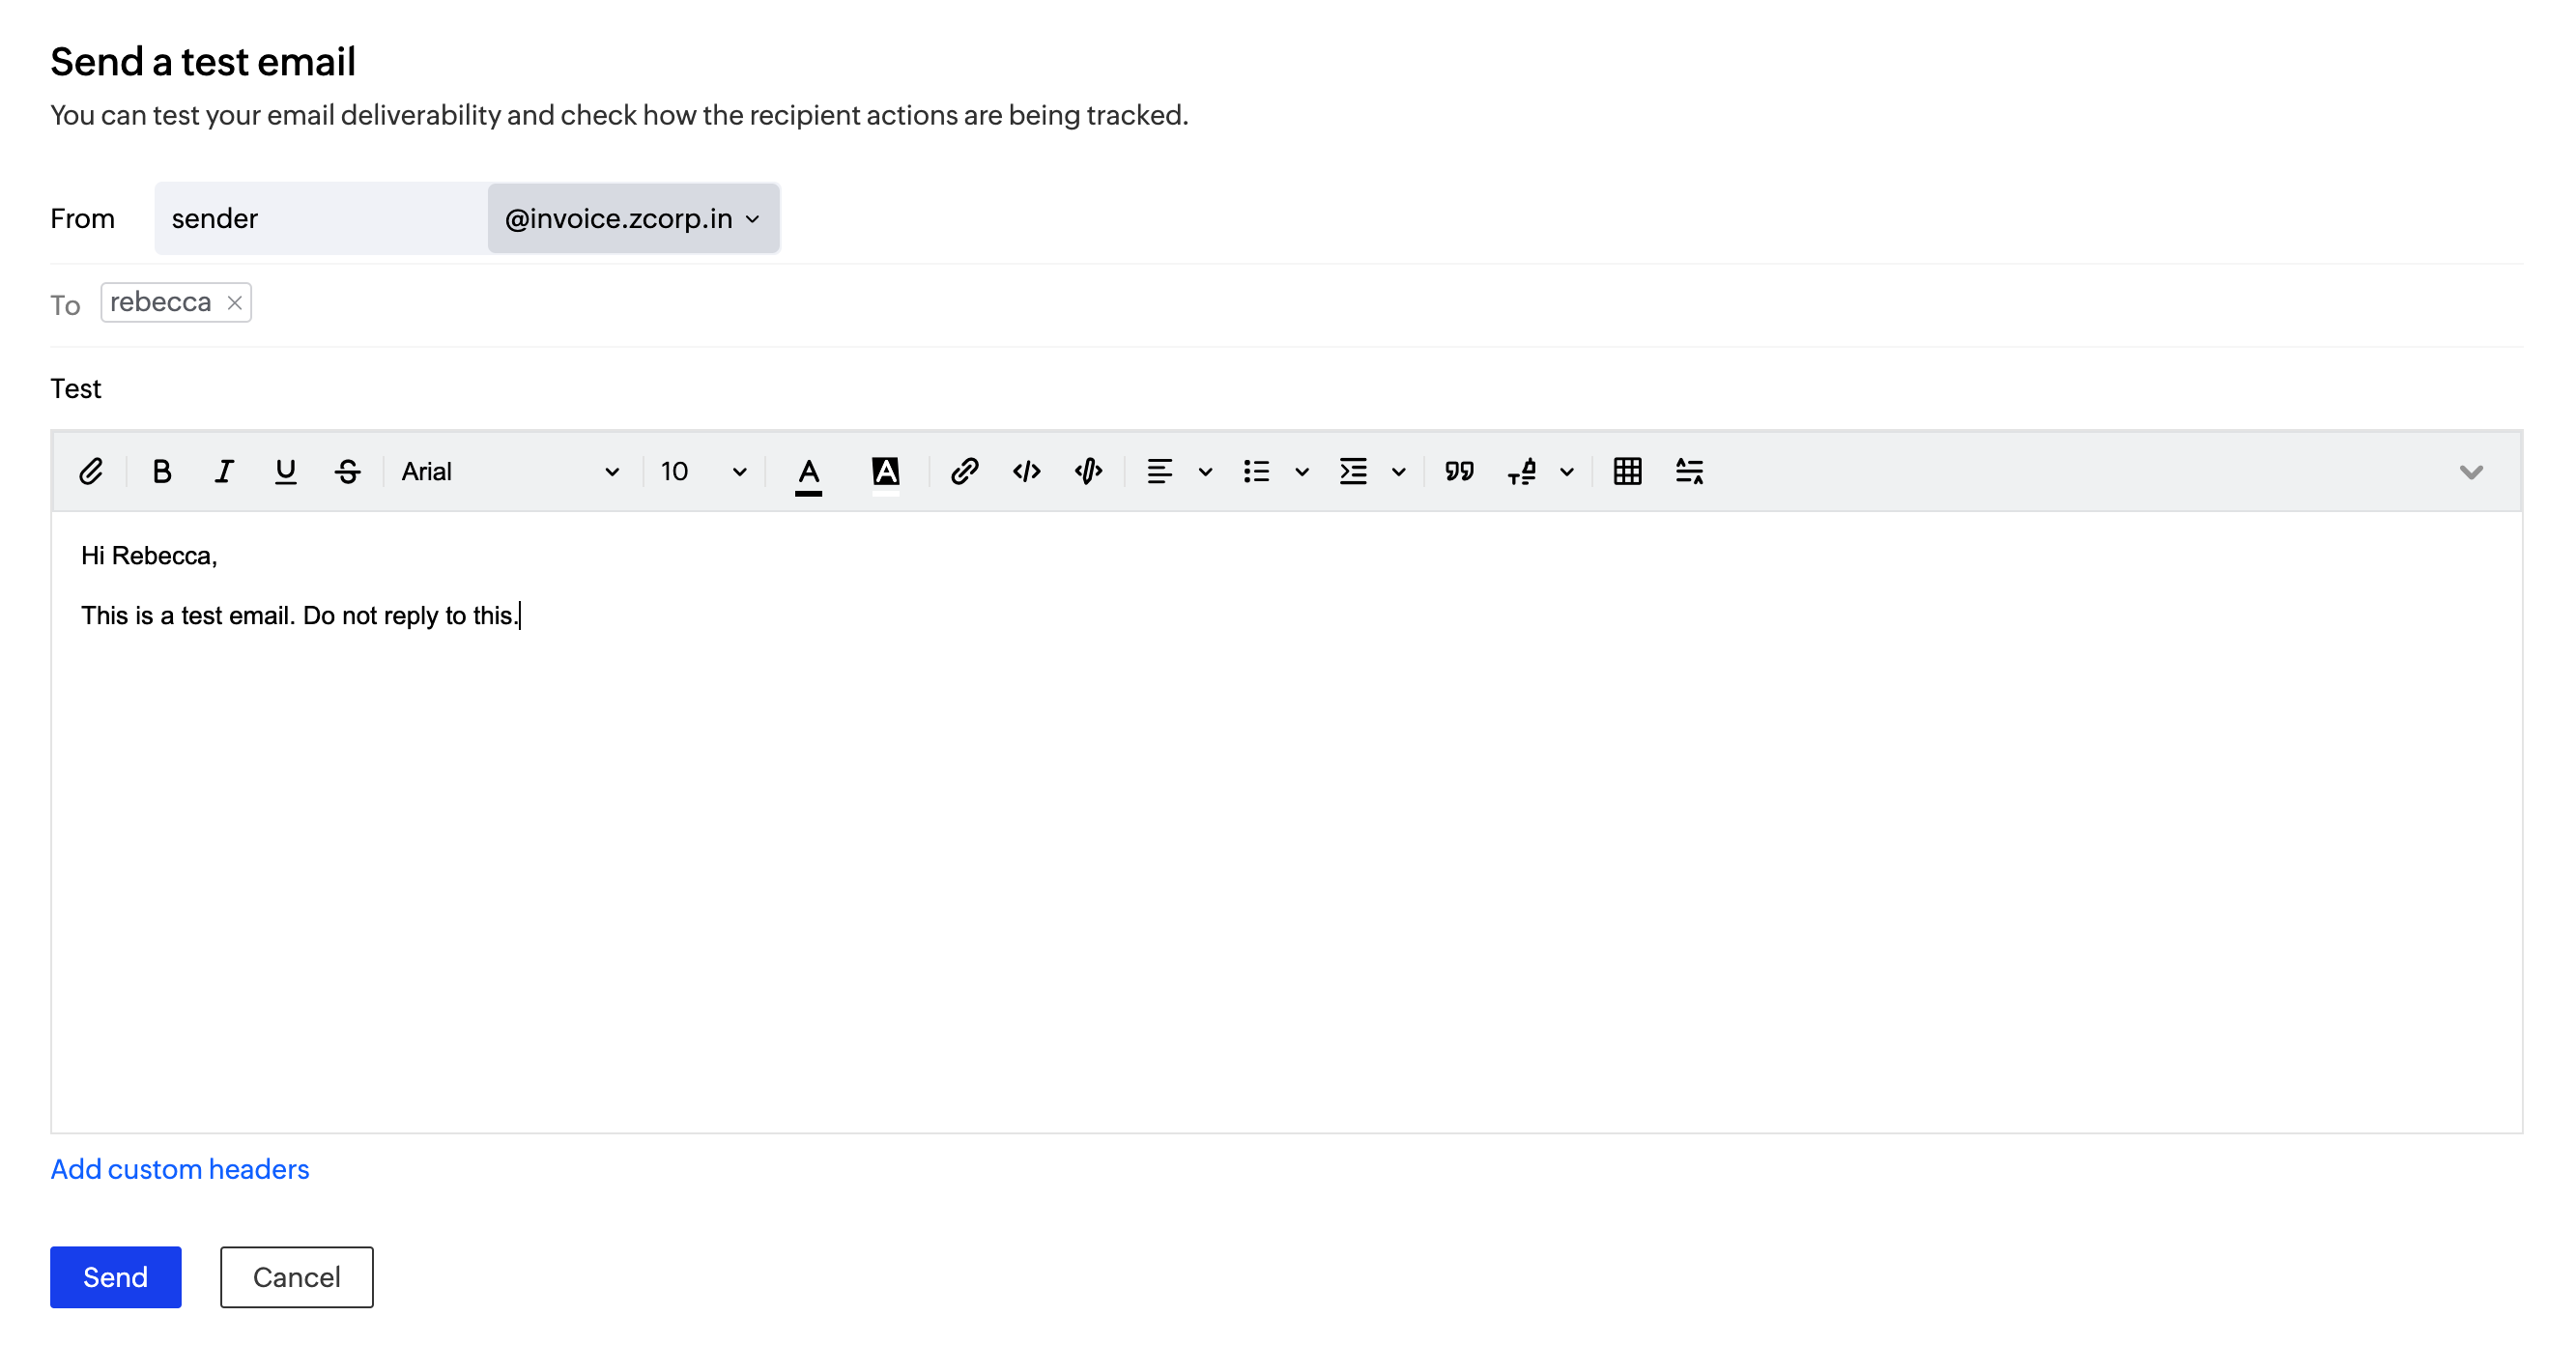Insert a hyperlink using link icon
The height and width of the screenshot is (1345, 2576).
[964, 471]
